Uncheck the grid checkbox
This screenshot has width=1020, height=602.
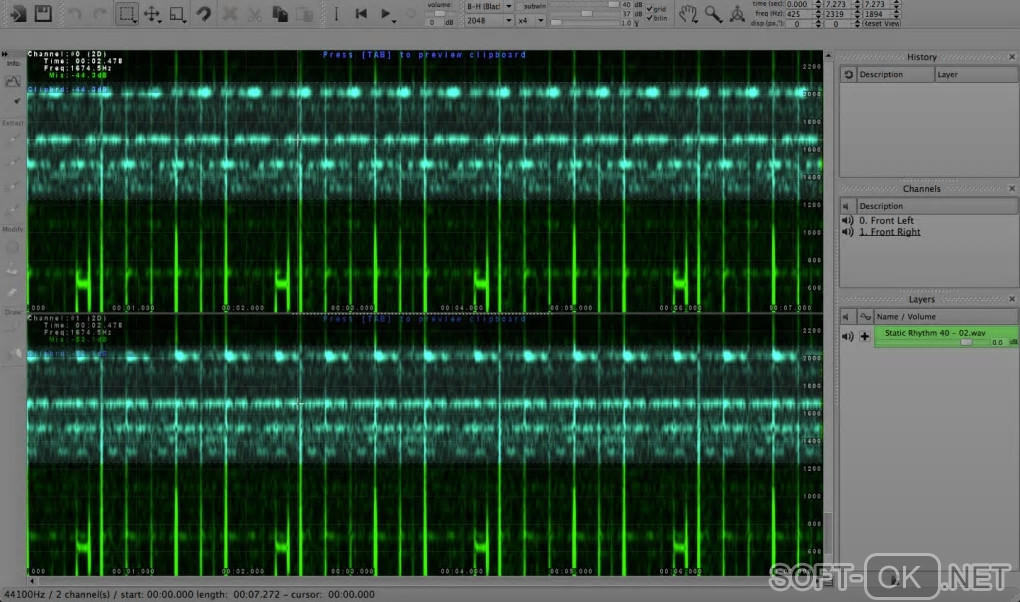[x=649, y=9]
